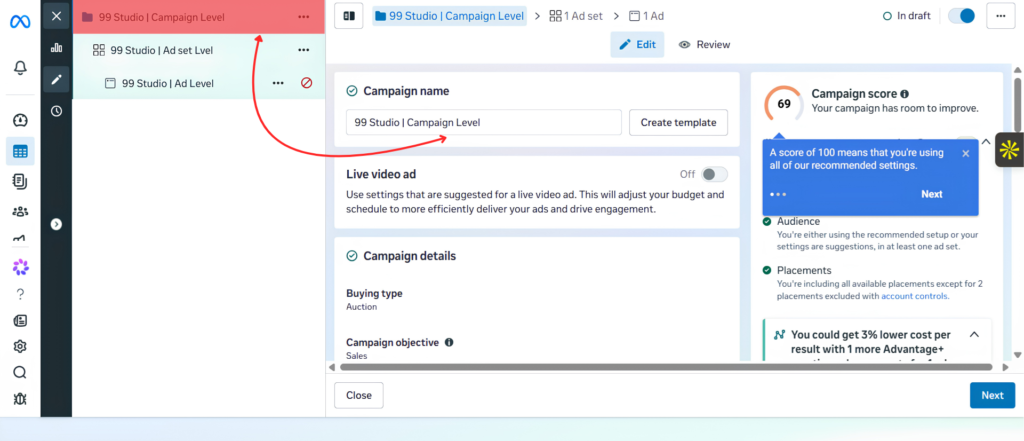Open more options for Campaign Level row

tap(304, 17)
